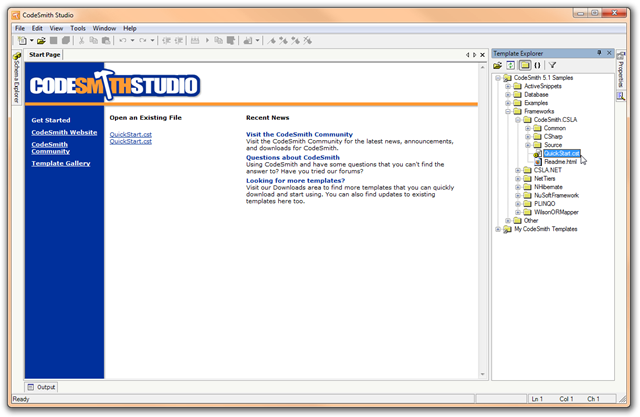The height and width of the screenshot is (417, 640).
Task: Open the New document dropdown arrow
Action: pyautogui.click(x=31, y=40)
